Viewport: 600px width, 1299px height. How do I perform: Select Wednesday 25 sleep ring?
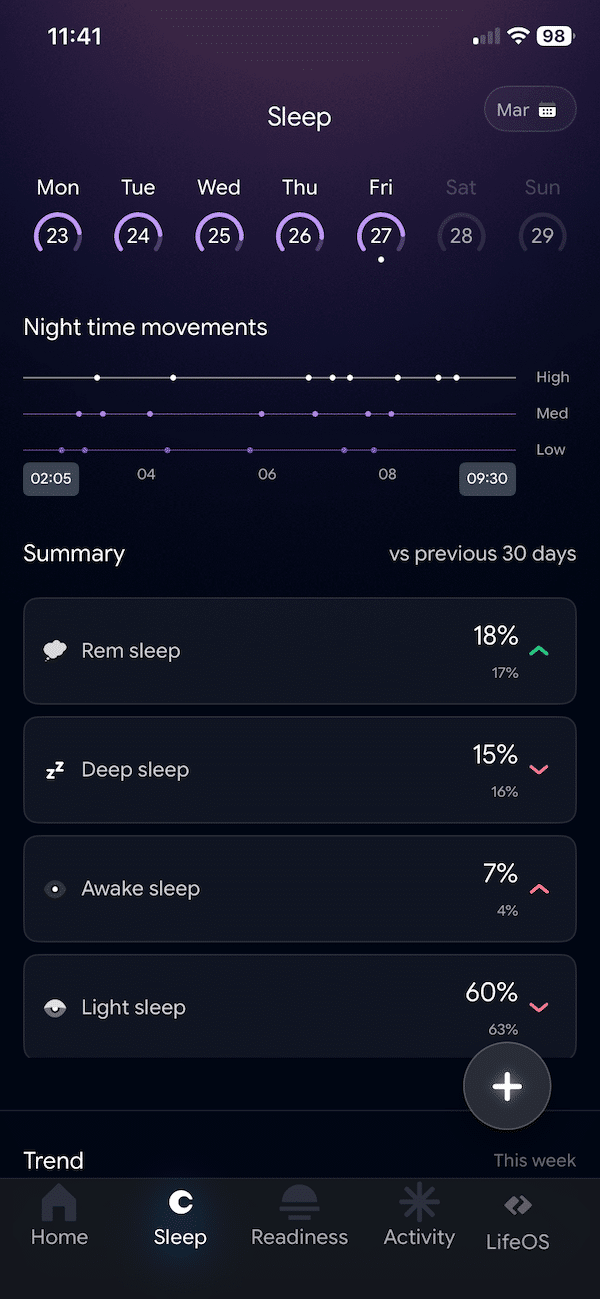(219, 236)
